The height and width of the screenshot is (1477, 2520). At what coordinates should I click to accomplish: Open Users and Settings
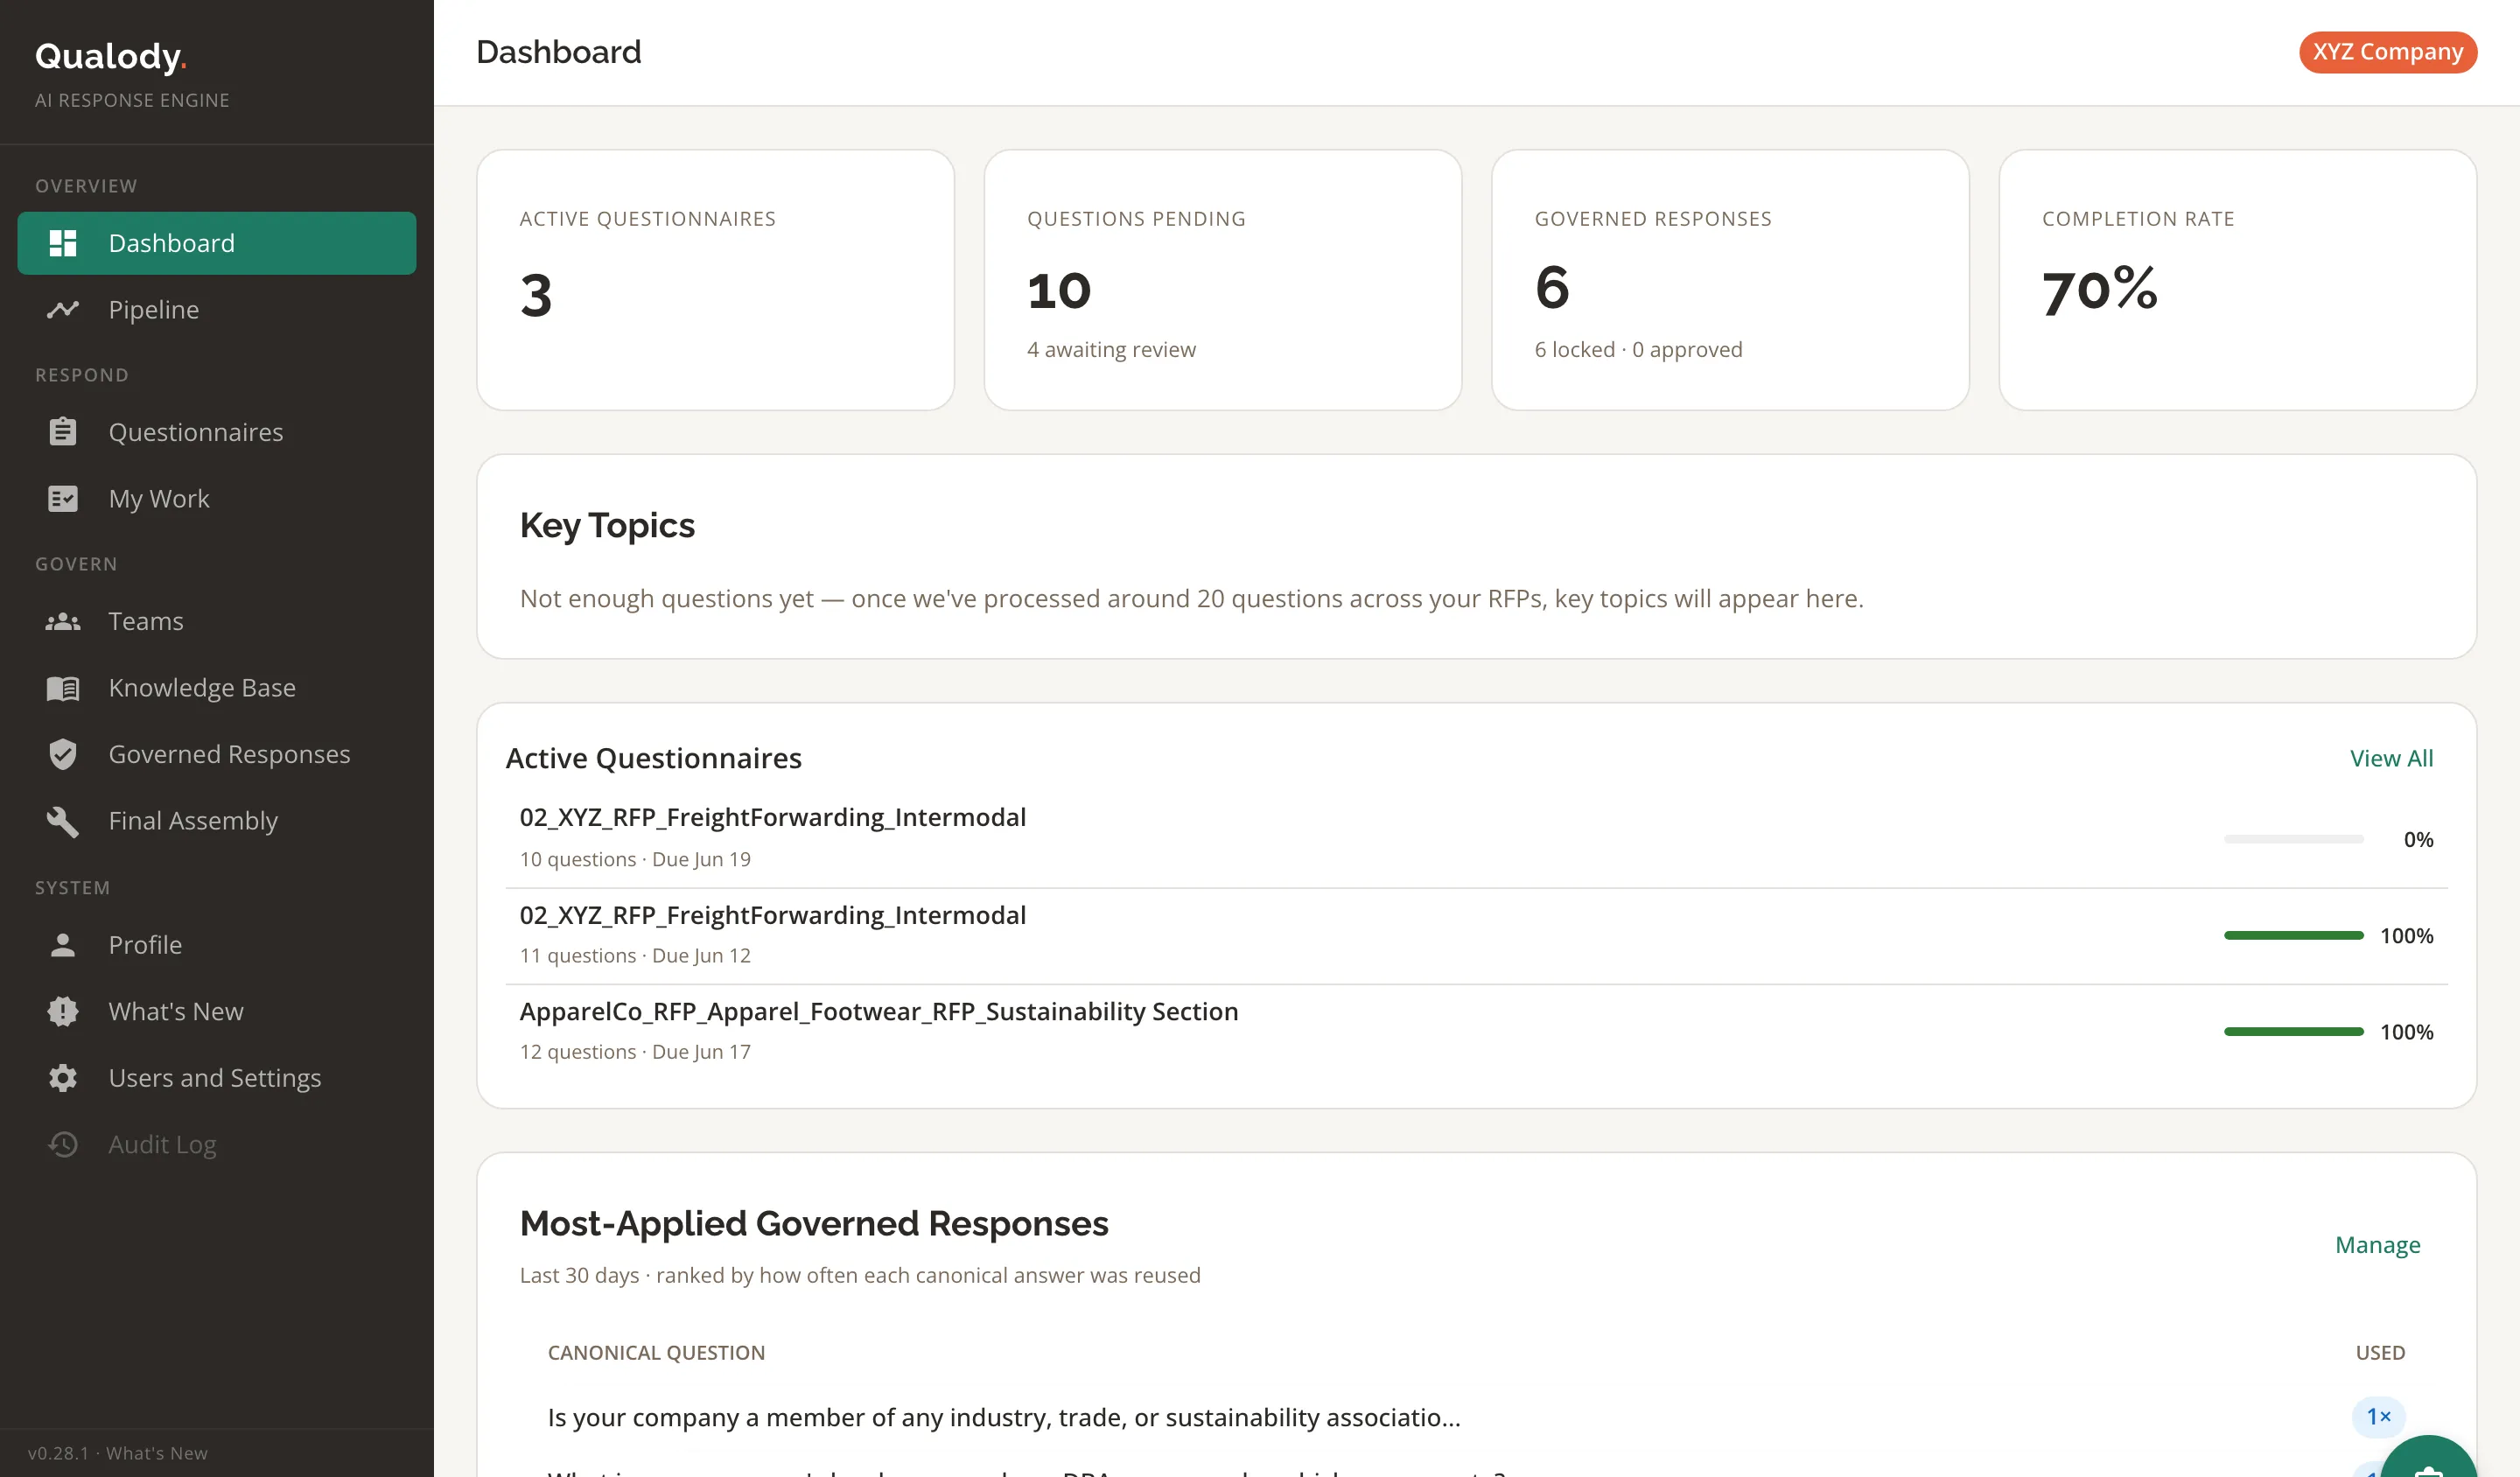click(217, 1078)
